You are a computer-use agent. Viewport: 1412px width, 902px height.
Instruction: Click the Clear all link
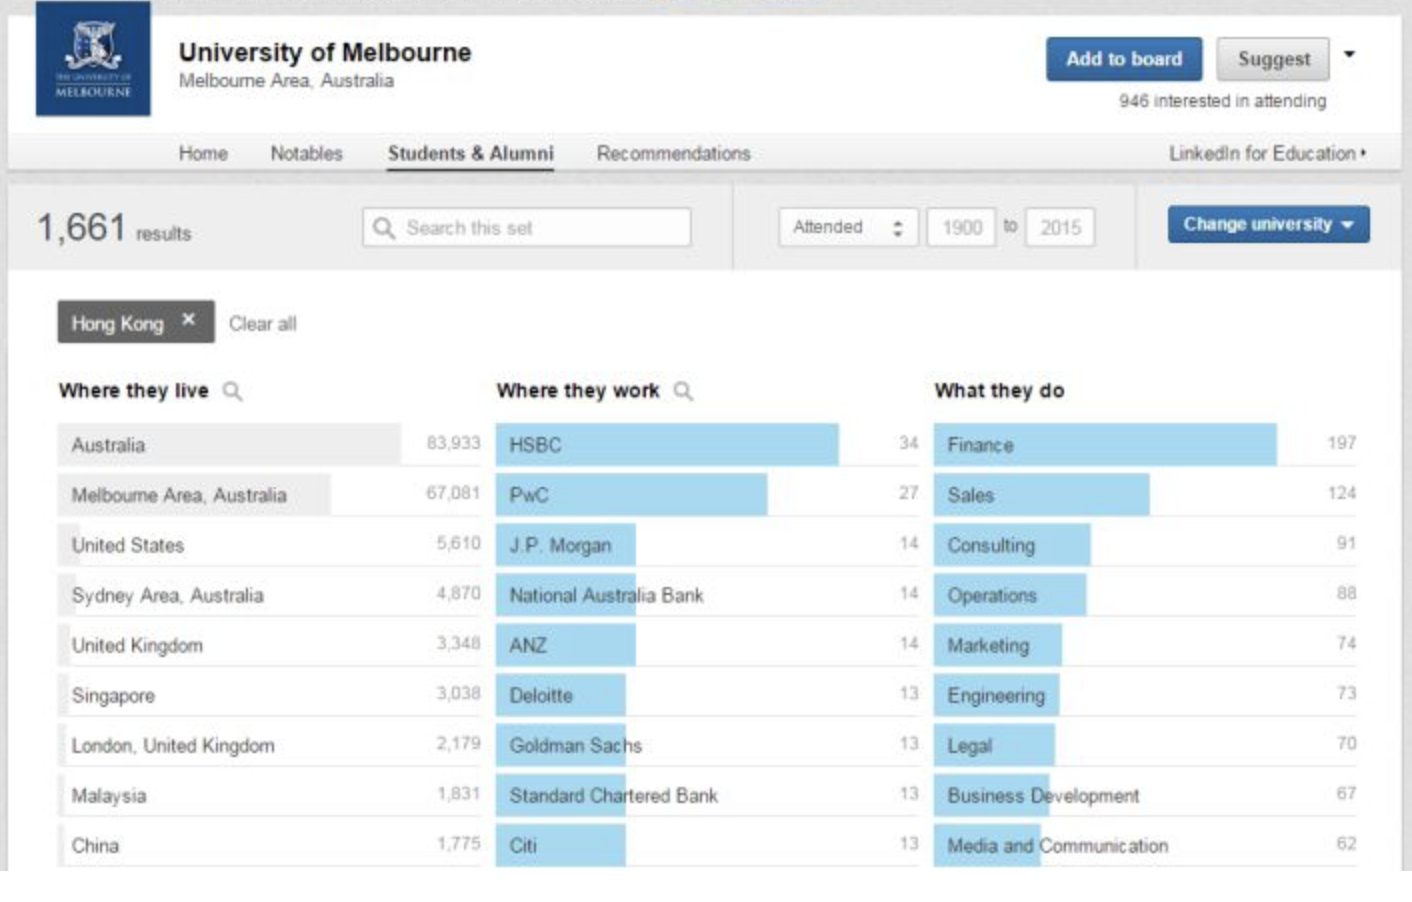point(262,324)
